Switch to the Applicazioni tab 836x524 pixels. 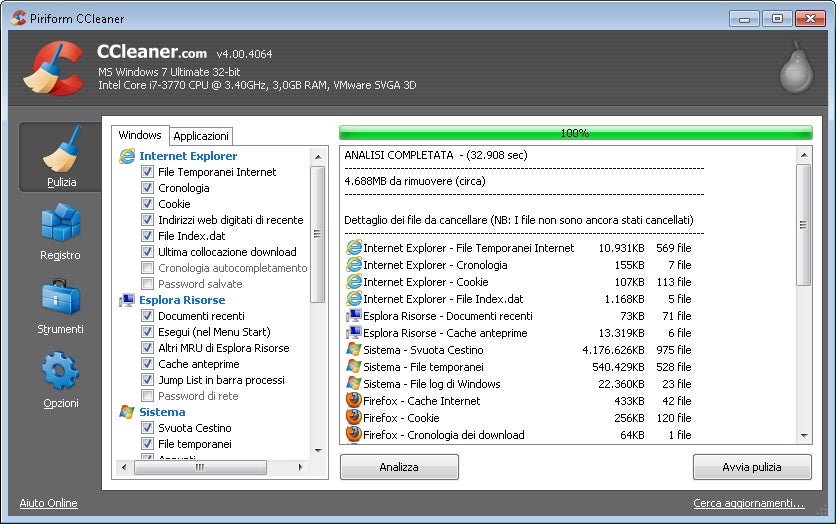(x=201, y=136)
